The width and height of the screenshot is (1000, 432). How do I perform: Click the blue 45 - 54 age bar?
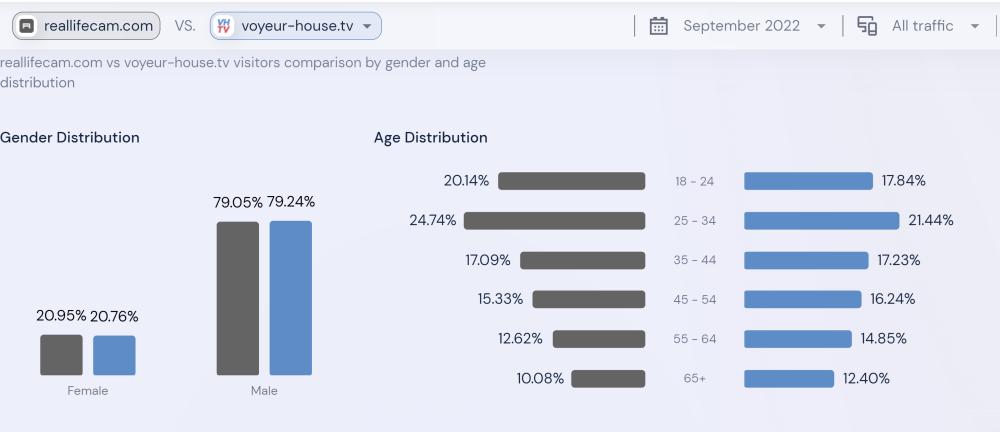[802, 299]
